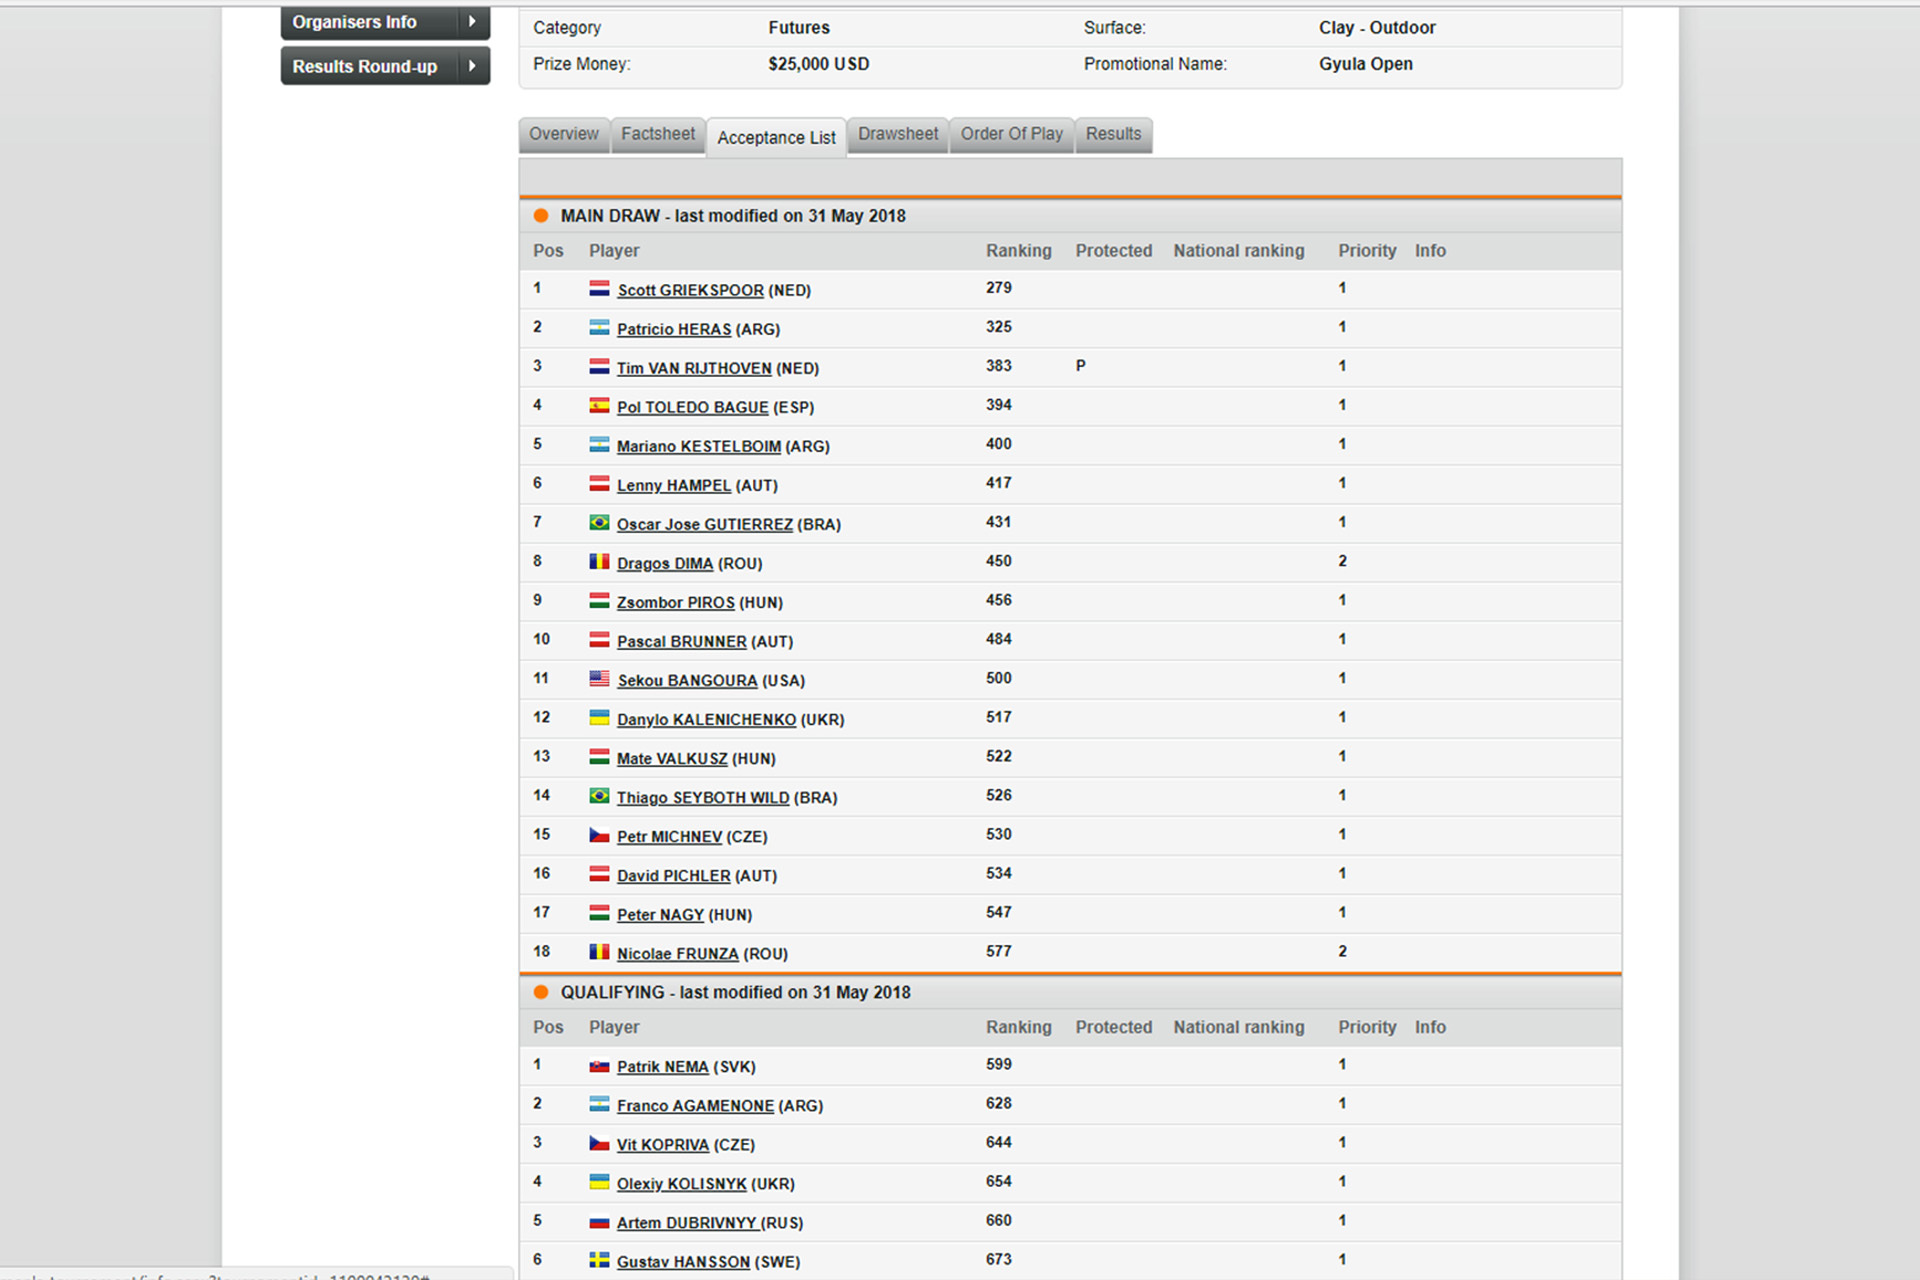This screenshot has height=1280, width=1920.
Task: Open the Order Of Play tab
Action: point(1011,134)
